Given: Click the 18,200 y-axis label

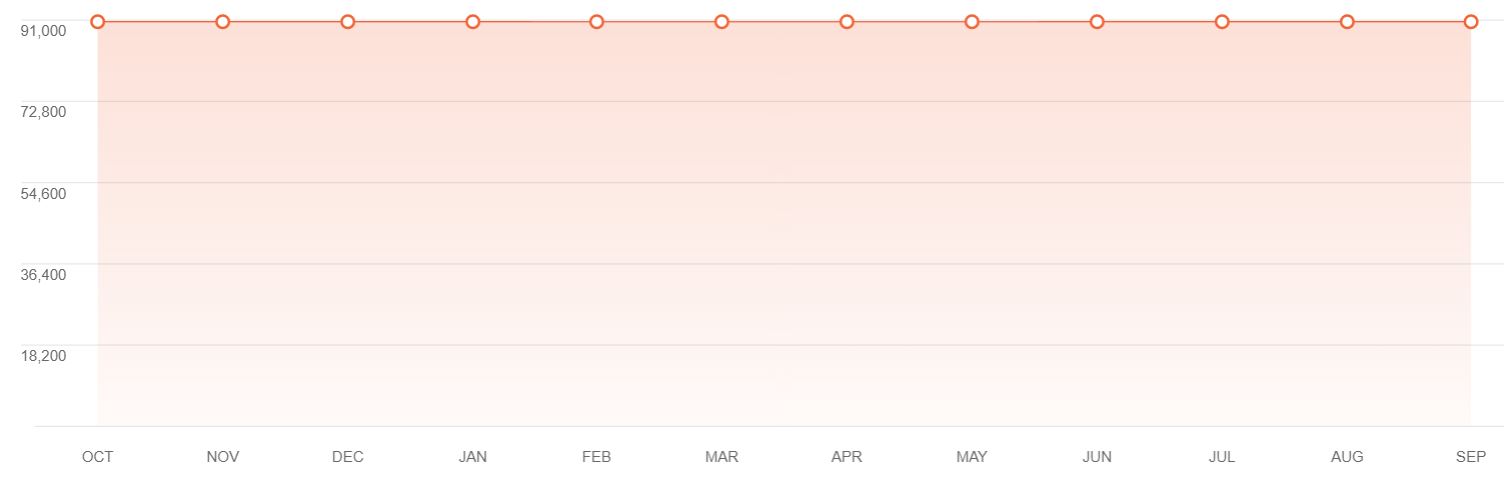Looking at the screenshot, I should tap(43, 355).
